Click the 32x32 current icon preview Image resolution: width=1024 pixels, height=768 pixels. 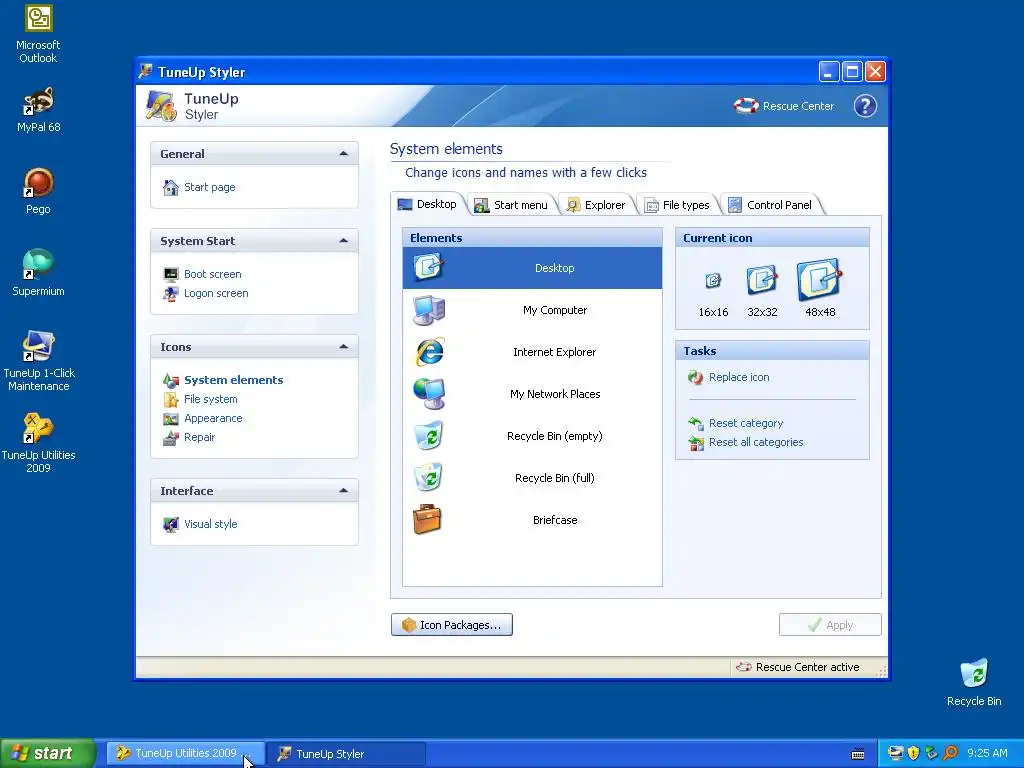762,280
